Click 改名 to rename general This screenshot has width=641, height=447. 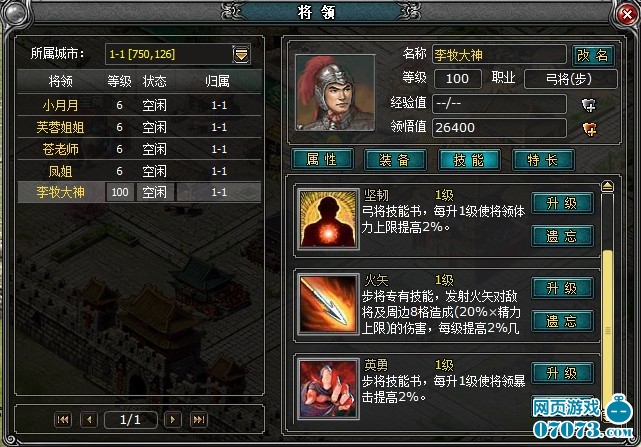(593, 55)
